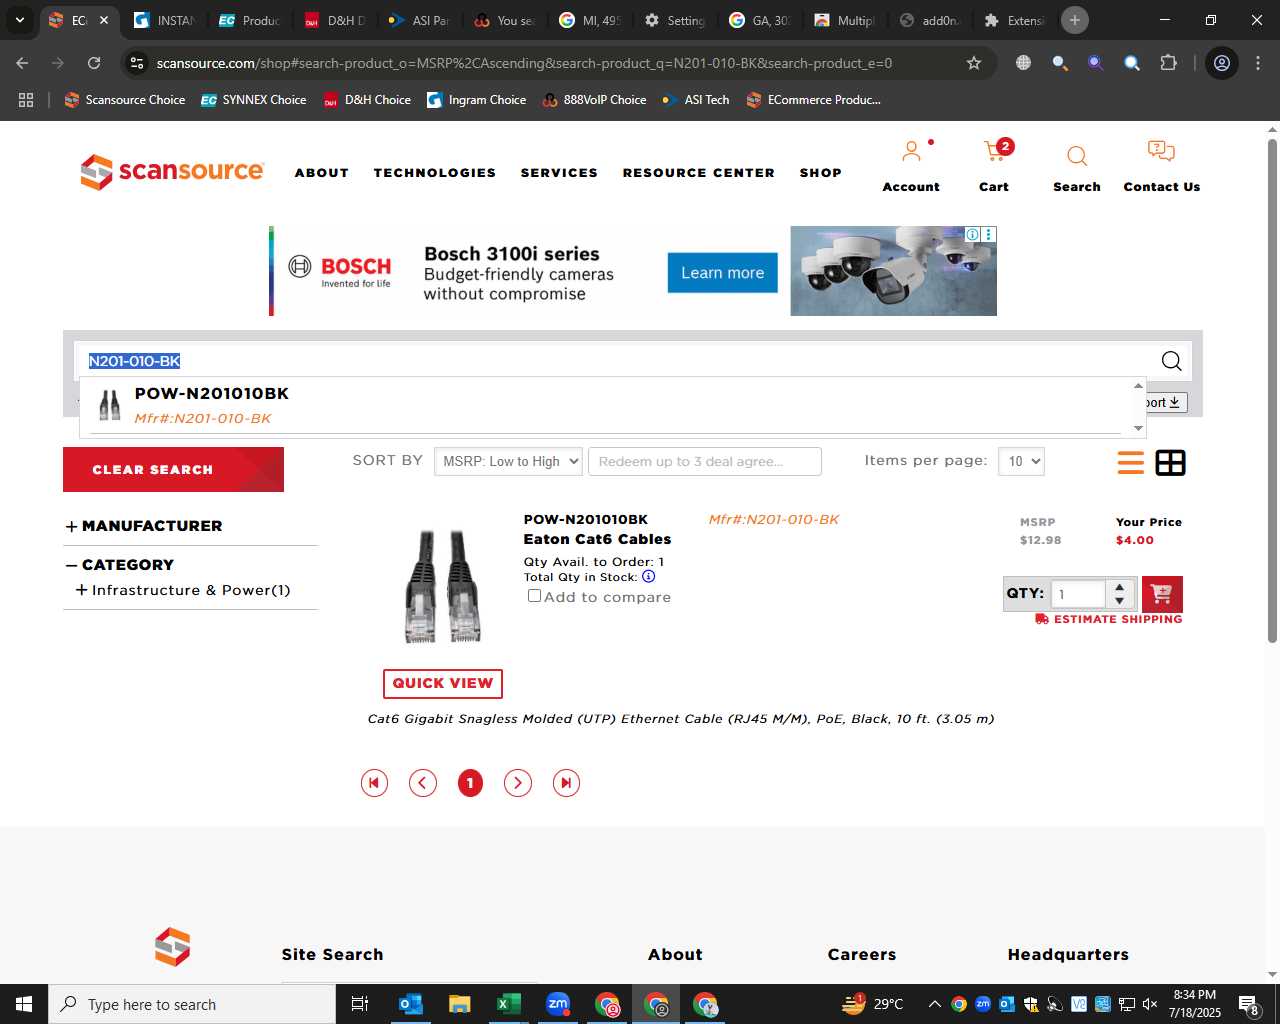Click the Windows taskbar search box

pyautogui.click(x=192, y=1004)
